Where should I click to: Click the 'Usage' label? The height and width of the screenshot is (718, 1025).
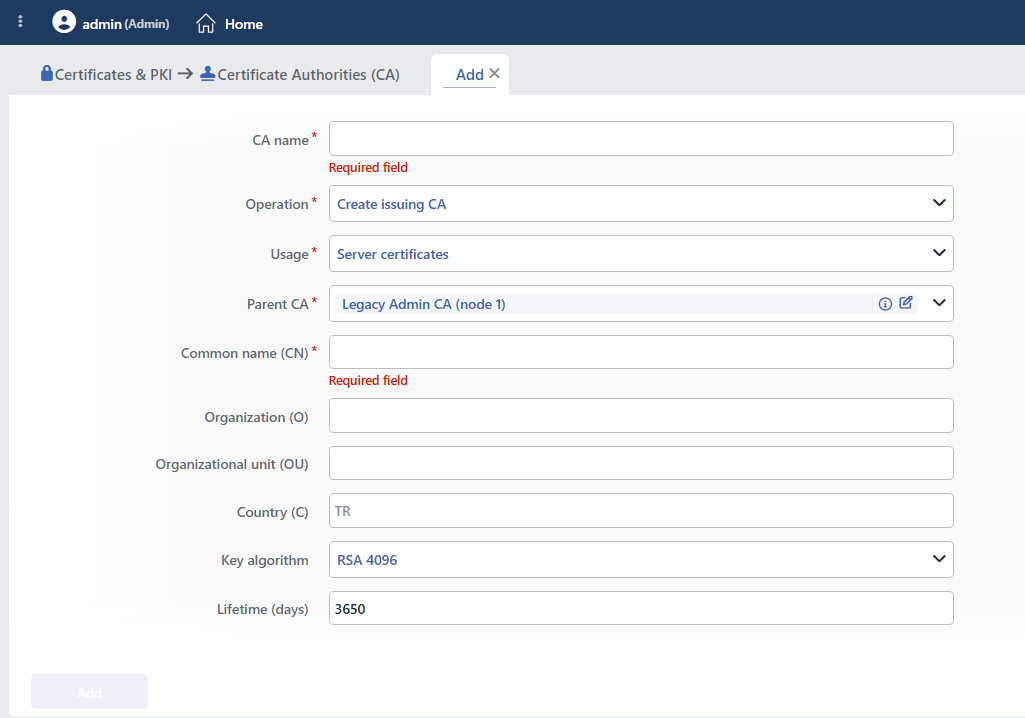[289, 254]
